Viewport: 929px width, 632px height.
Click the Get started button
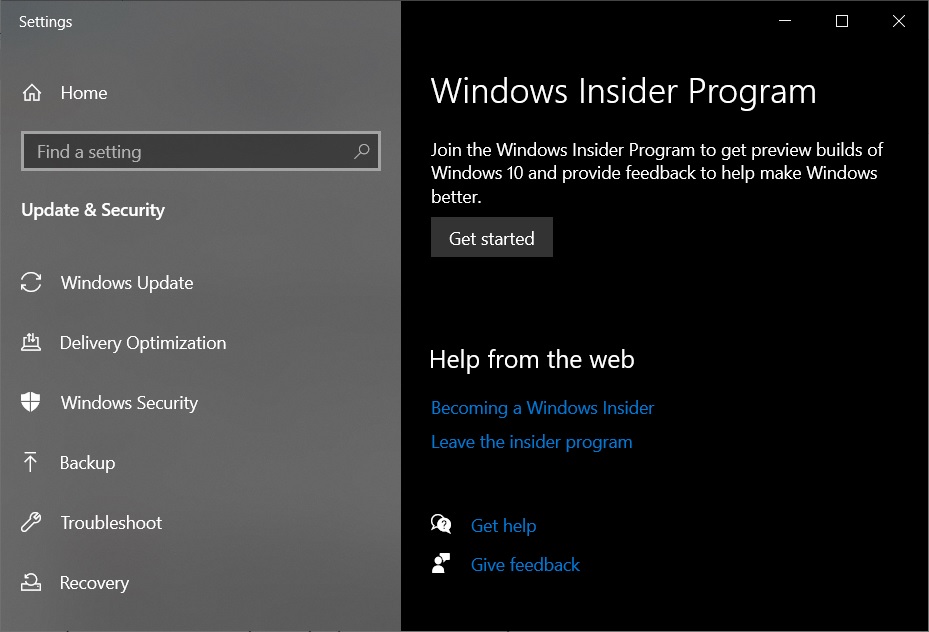pyautogui.click(x=492, y=237)
